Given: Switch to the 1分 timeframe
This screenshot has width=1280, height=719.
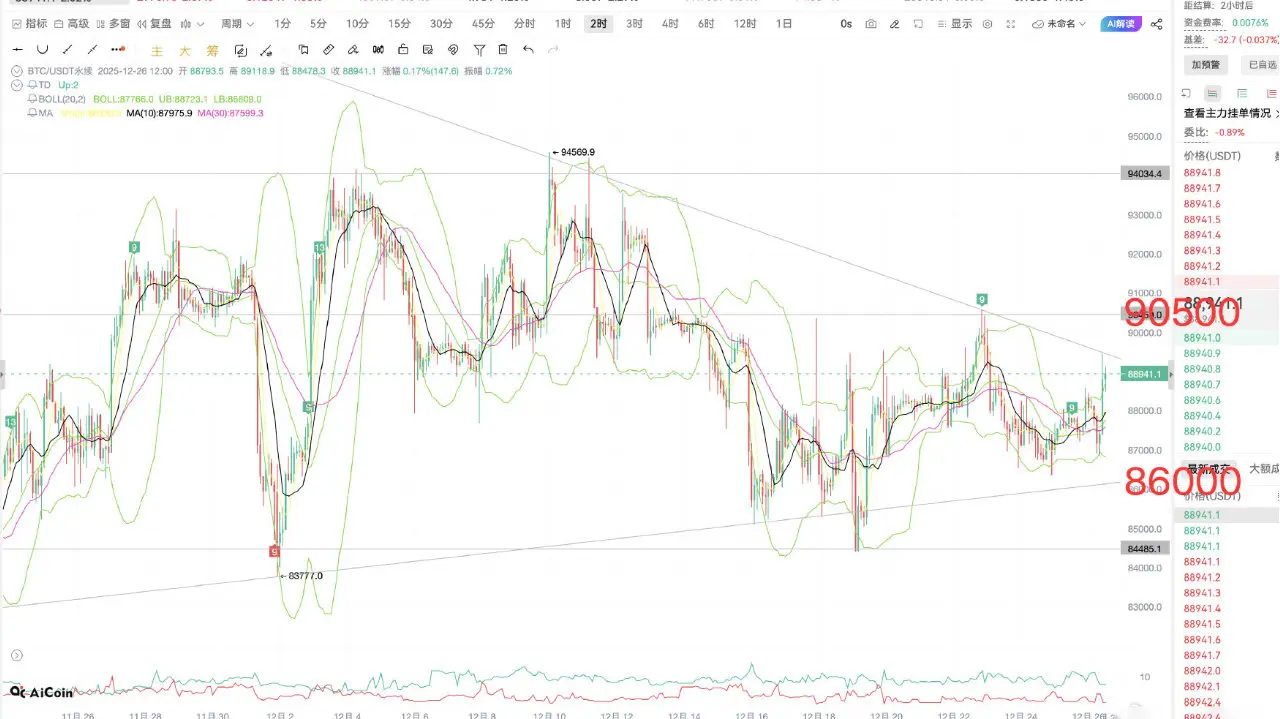Looking at the screenshot, I should [282, 24].
